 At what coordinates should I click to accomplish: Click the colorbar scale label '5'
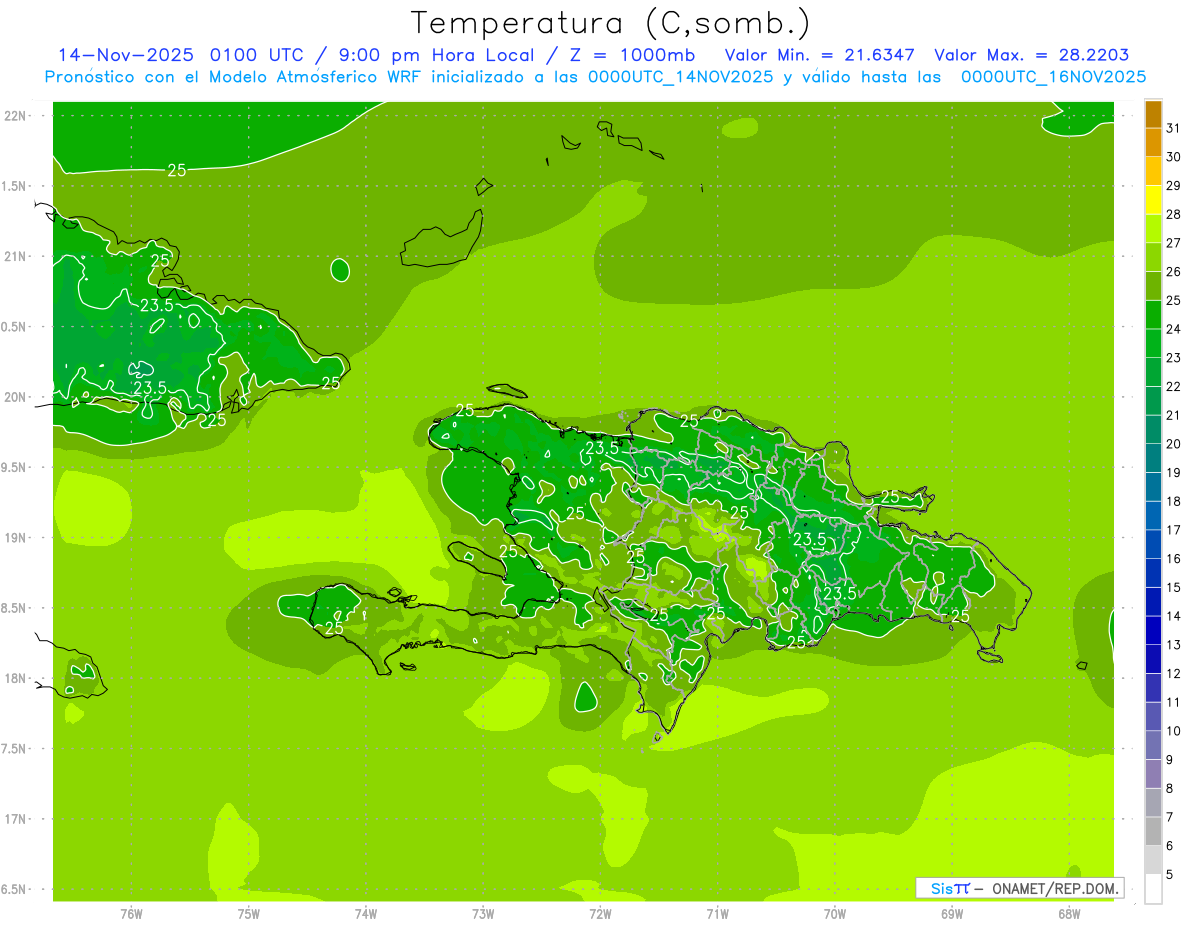tap(1170, 875)
